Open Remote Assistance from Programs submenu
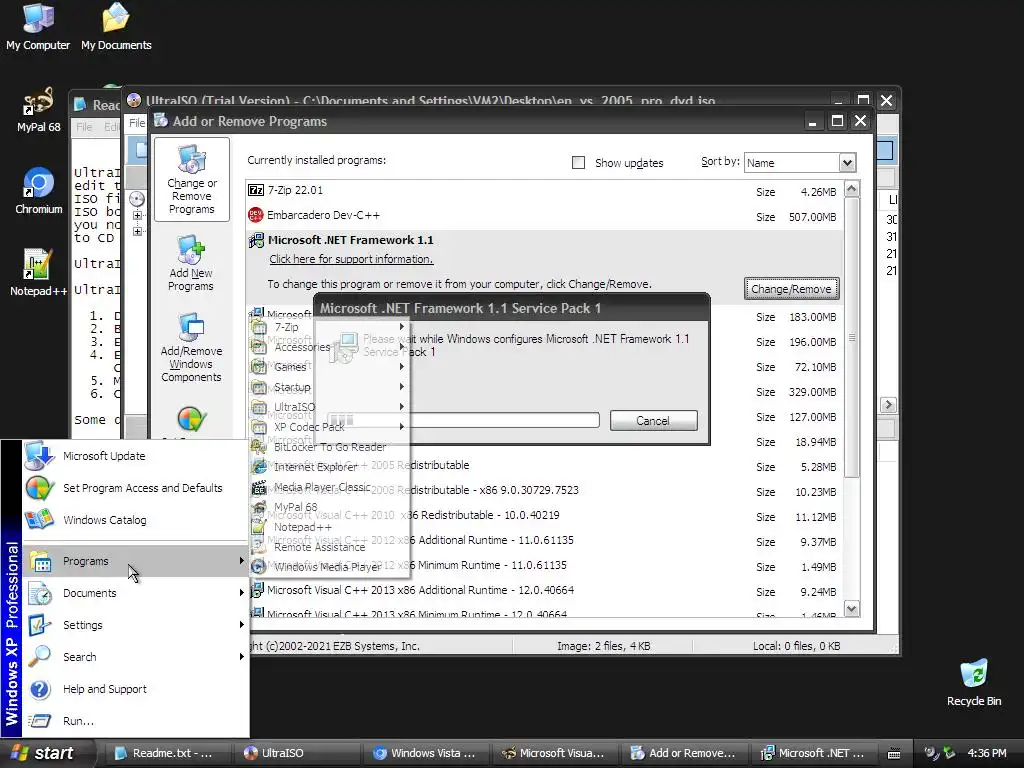 point(330,547)
